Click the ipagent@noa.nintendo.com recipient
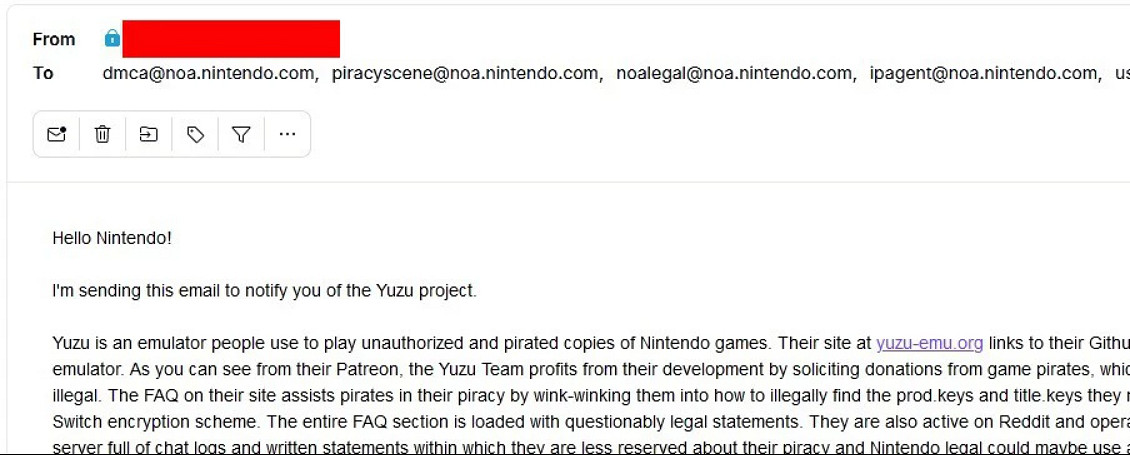Image resolution: width=1130 pixels, height=455 pixels. 983,73
